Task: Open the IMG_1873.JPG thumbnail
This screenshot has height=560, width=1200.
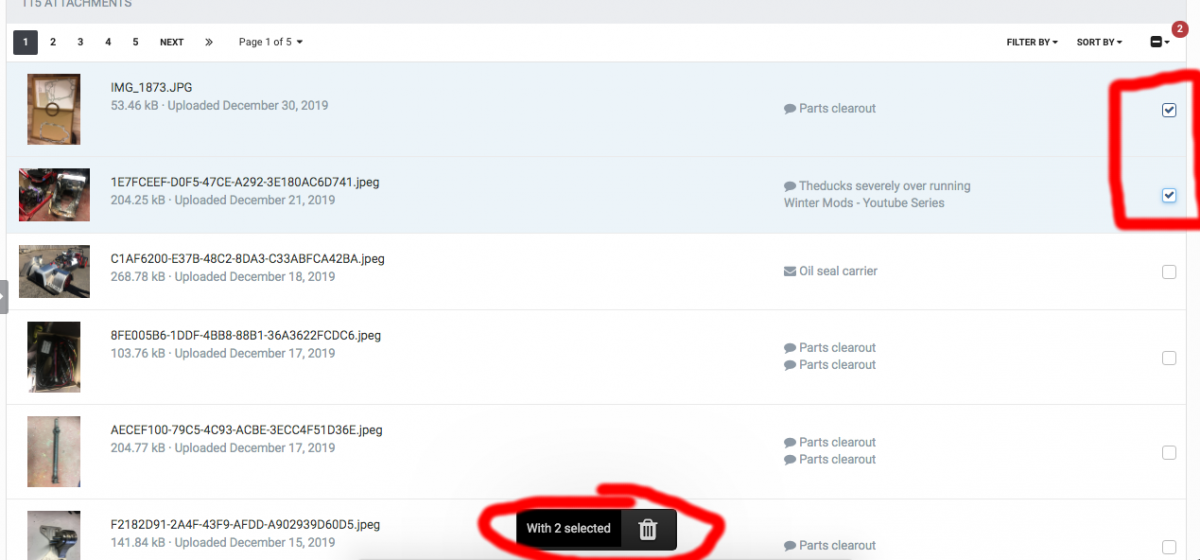Action: click(54, 109)
